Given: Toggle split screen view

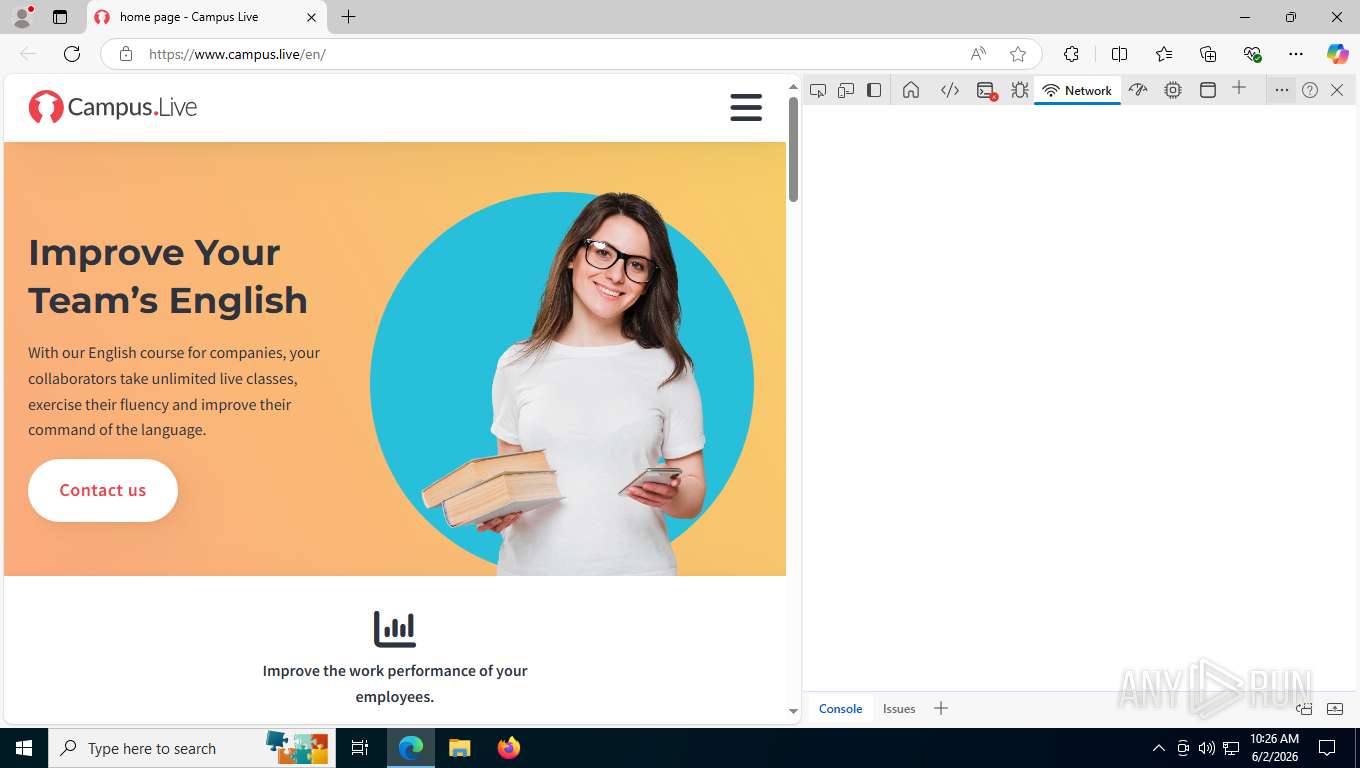Looking at the screenshot, I should 1119,54.
